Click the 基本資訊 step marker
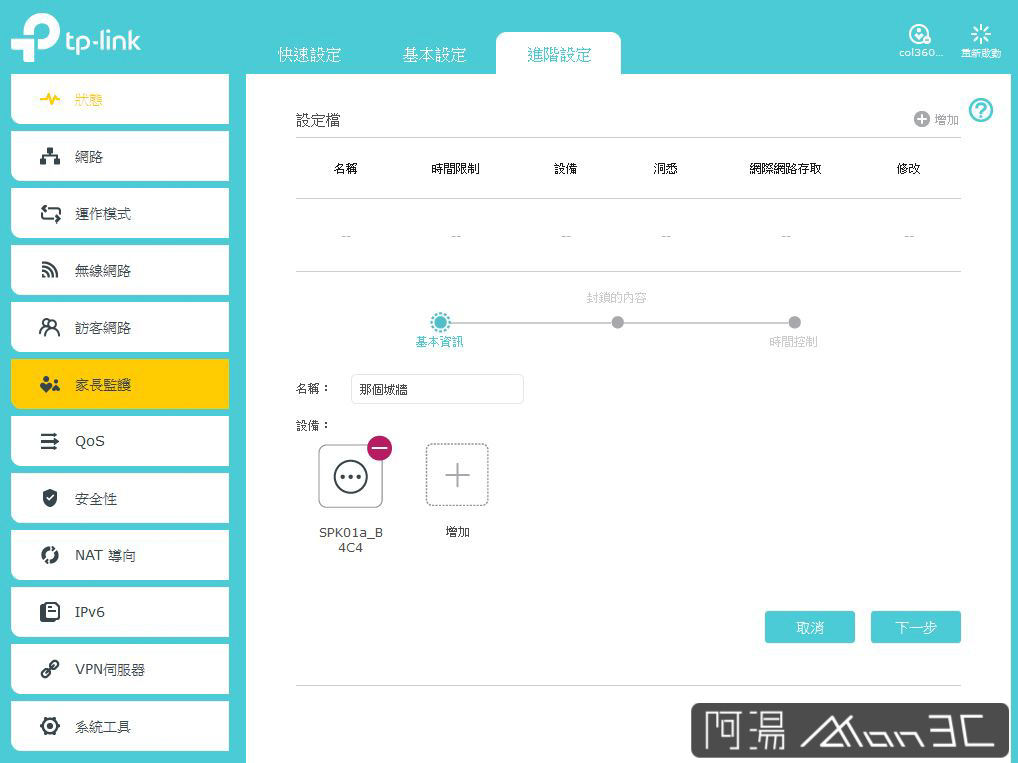The image size is (1018, 763). 440,322
